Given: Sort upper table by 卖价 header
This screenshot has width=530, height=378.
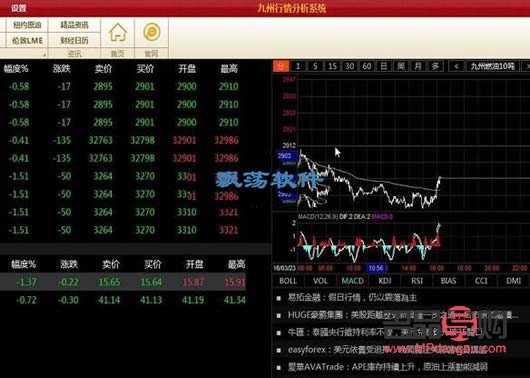Looking at the screenshot, I should click(x=103, y=69).
